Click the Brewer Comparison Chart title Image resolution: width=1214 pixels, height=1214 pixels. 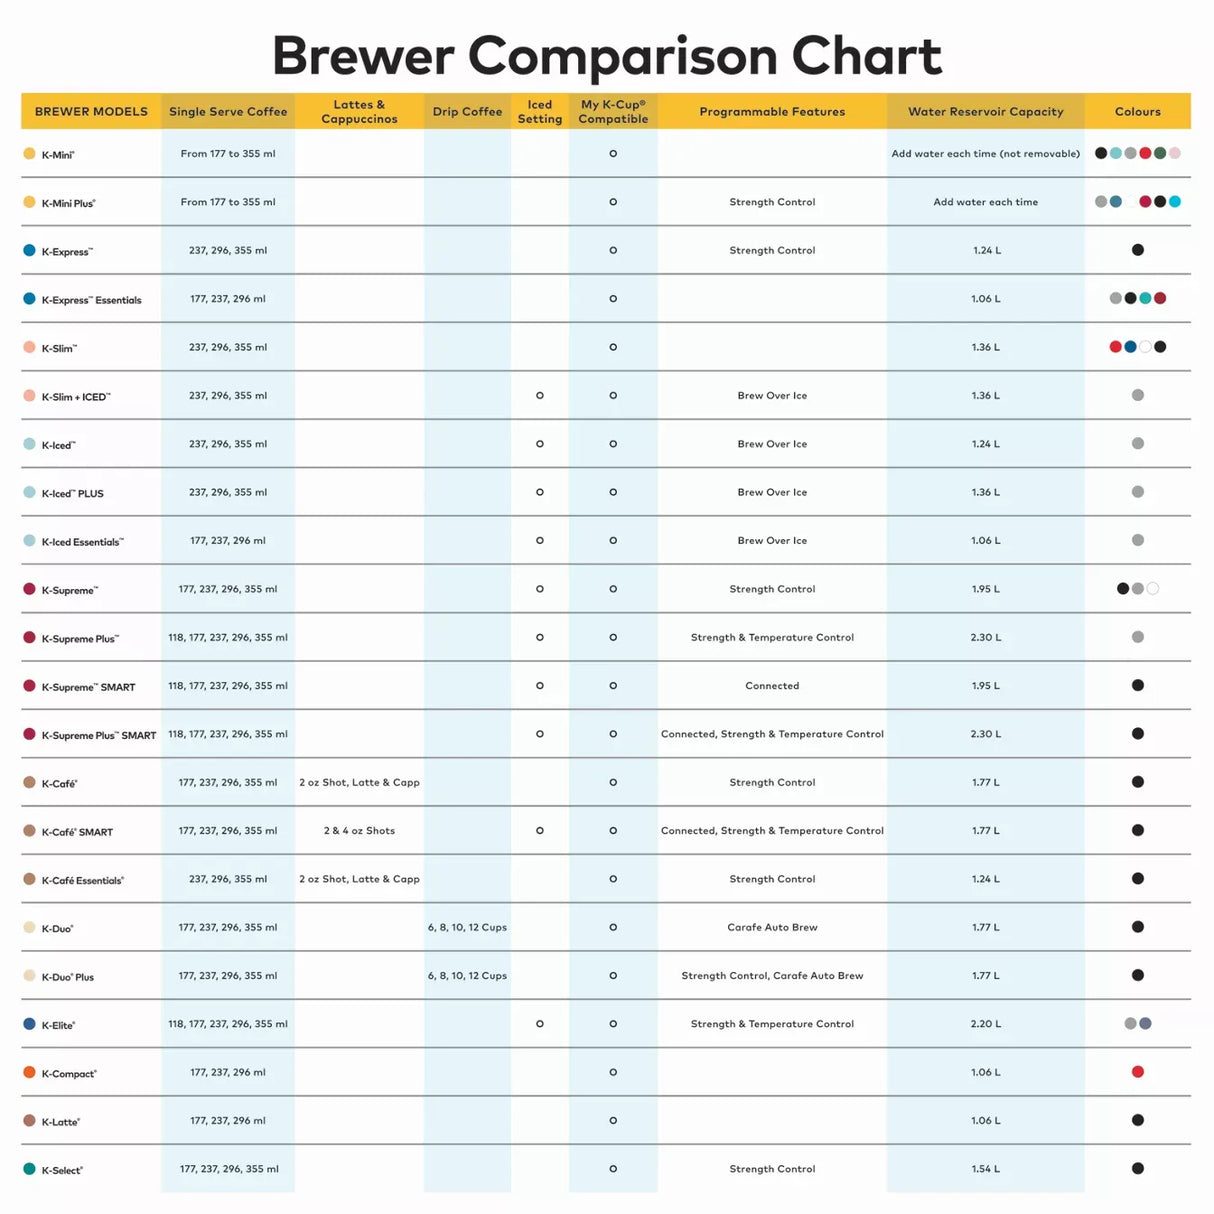point(607,56)
